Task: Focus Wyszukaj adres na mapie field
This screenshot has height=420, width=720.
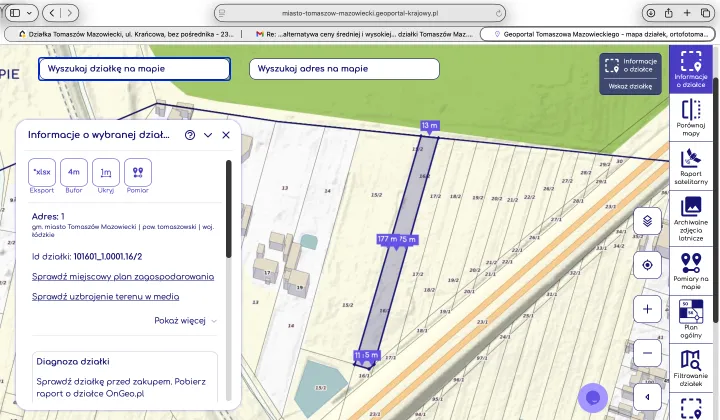Action: (x=344, y=69)
